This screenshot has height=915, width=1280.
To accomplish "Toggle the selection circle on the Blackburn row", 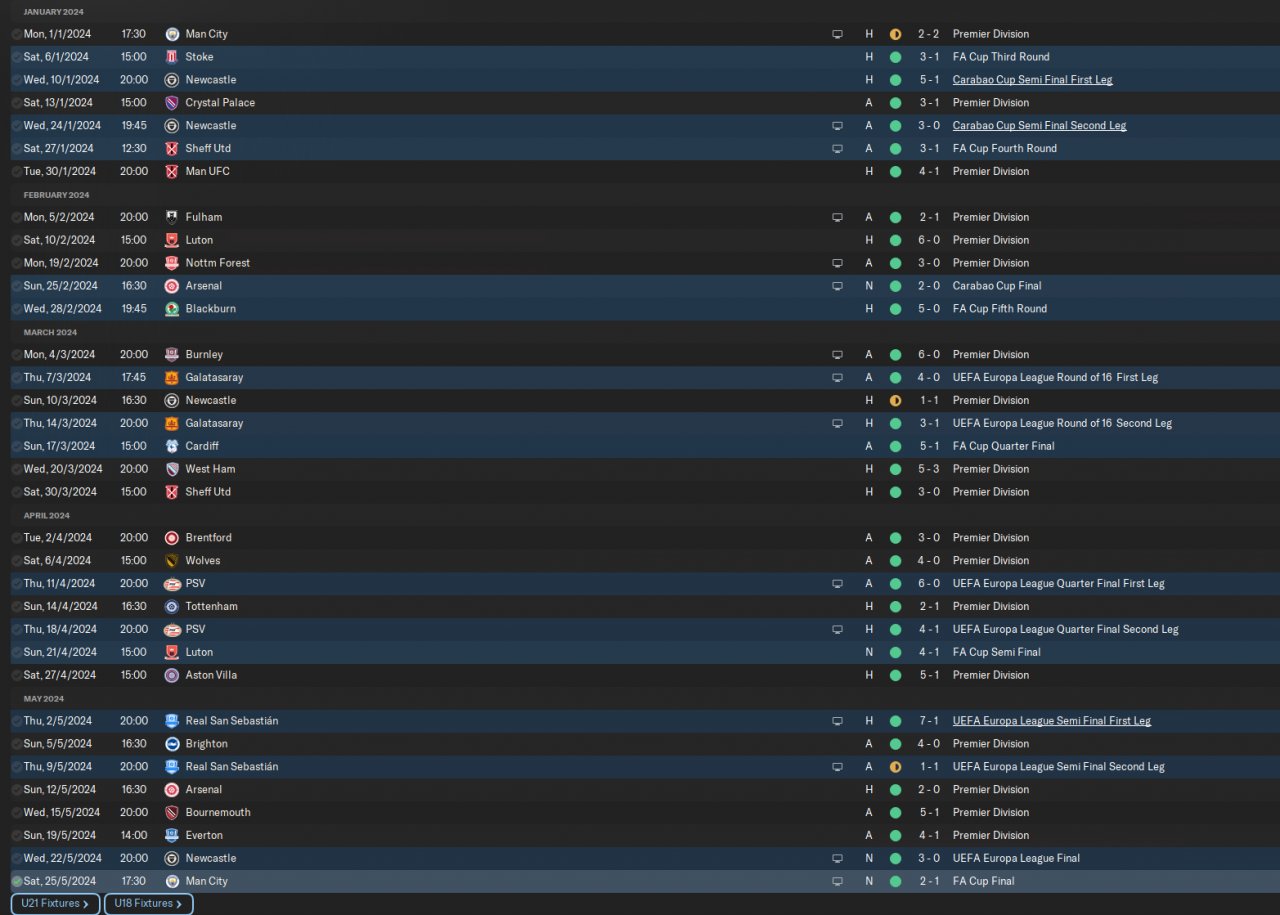I will pyautogui.click(x=17, y=309).
